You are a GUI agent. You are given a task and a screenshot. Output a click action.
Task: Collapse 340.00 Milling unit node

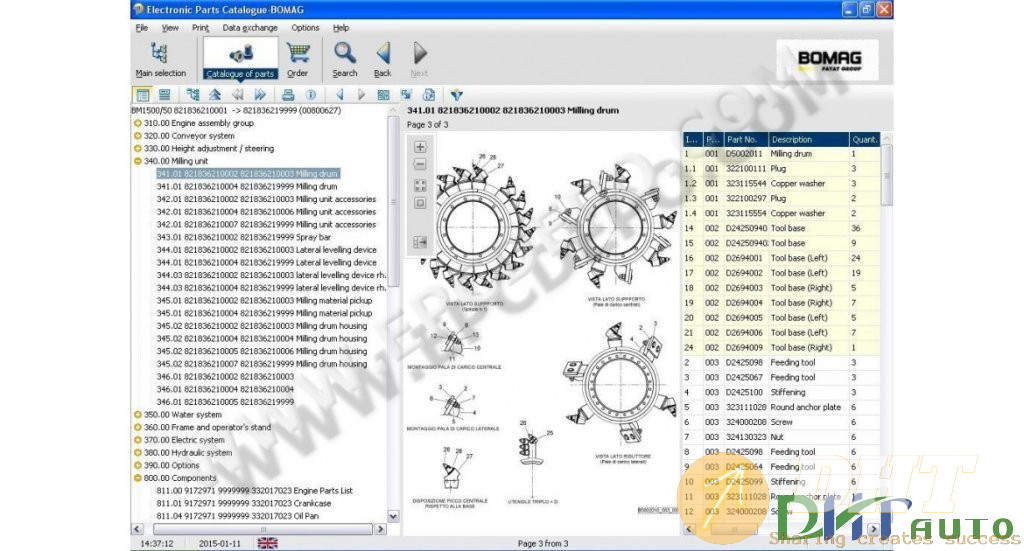138,161
